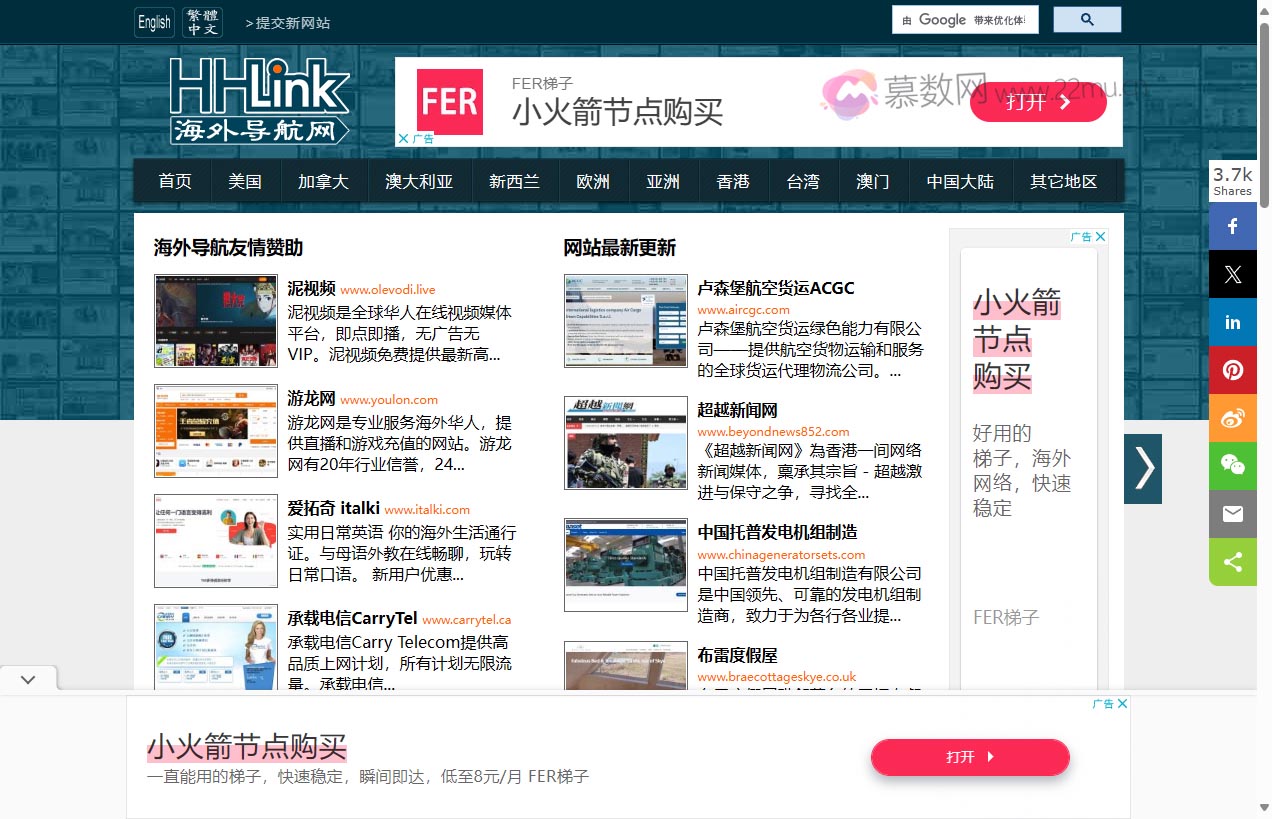This screenshot has width=1272, height=819.
Task: Share the page by Email
Action: tap(1232, 514)
